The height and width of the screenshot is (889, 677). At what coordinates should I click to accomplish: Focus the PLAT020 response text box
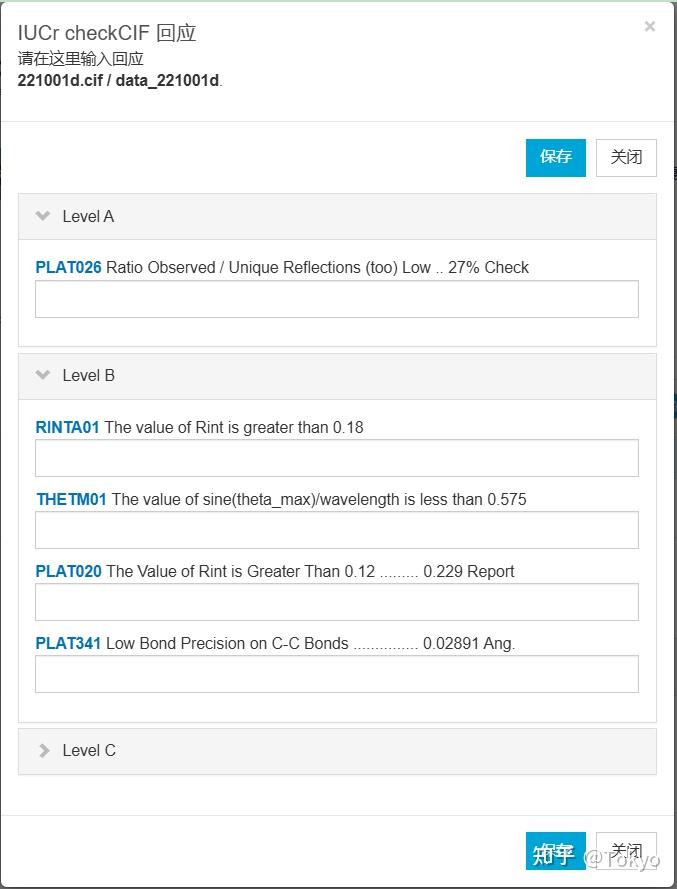pyautogui.click(x=336, y=602)
